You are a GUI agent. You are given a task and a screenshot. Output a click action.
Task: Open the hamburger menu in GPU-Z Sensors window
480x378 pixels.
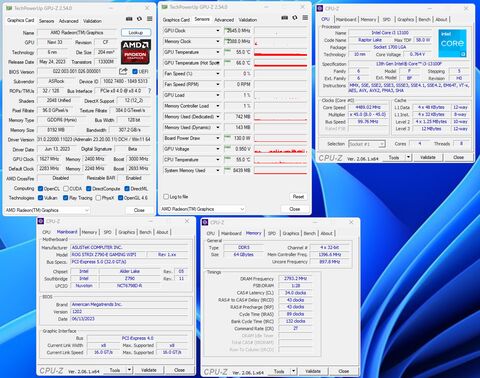(x=305, y=18)
